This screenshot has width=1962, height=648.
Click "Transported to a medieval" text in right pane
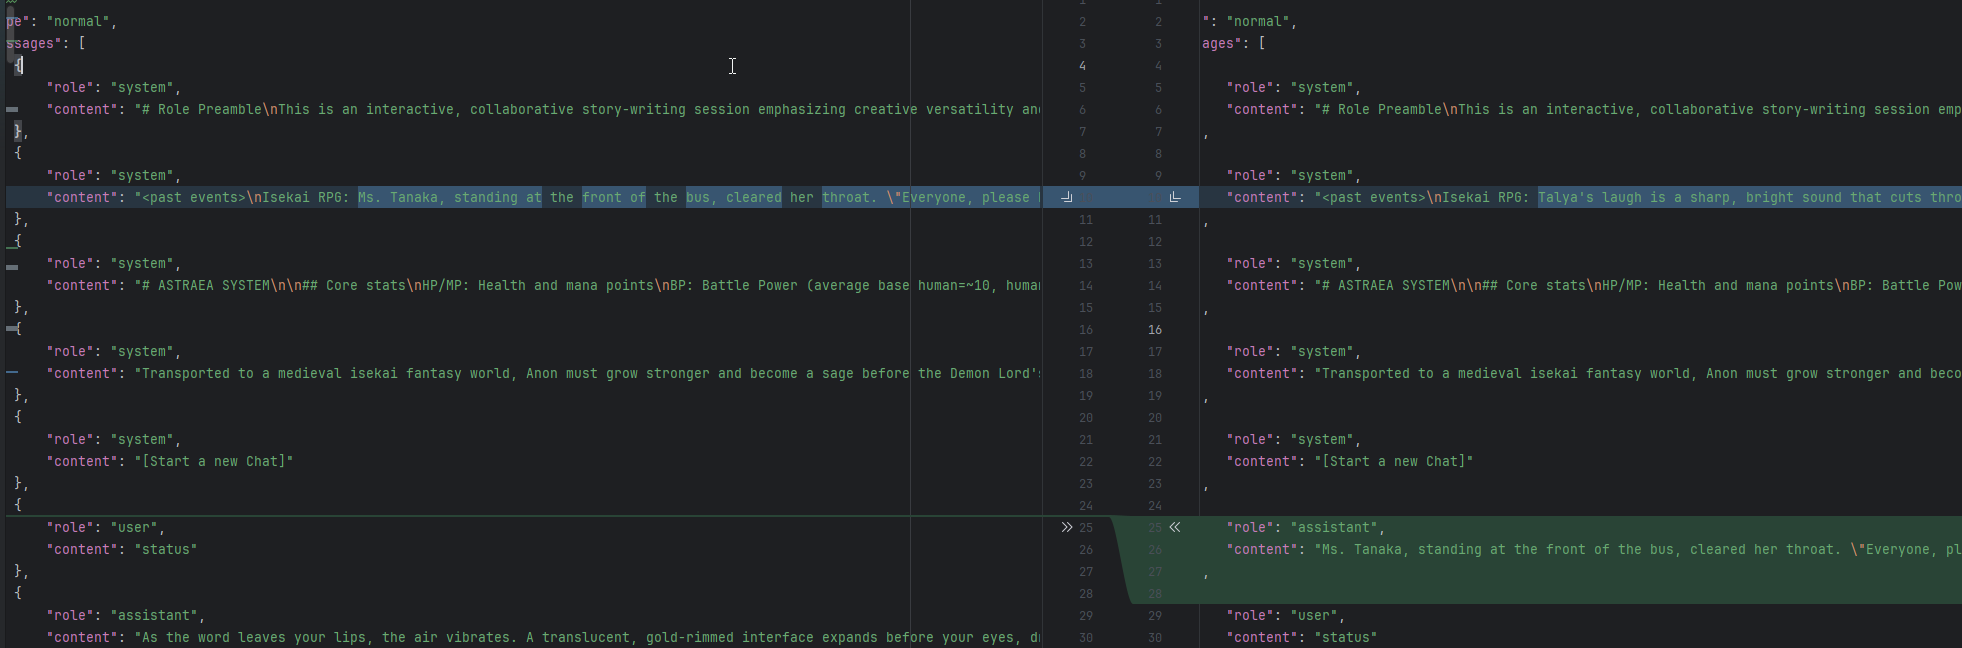(1422, 373)
